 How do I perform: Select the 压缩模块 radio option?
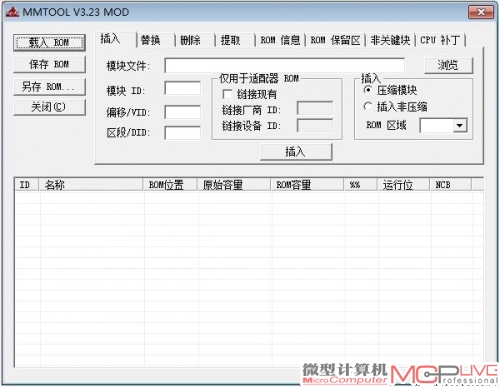tap(368, 90)
